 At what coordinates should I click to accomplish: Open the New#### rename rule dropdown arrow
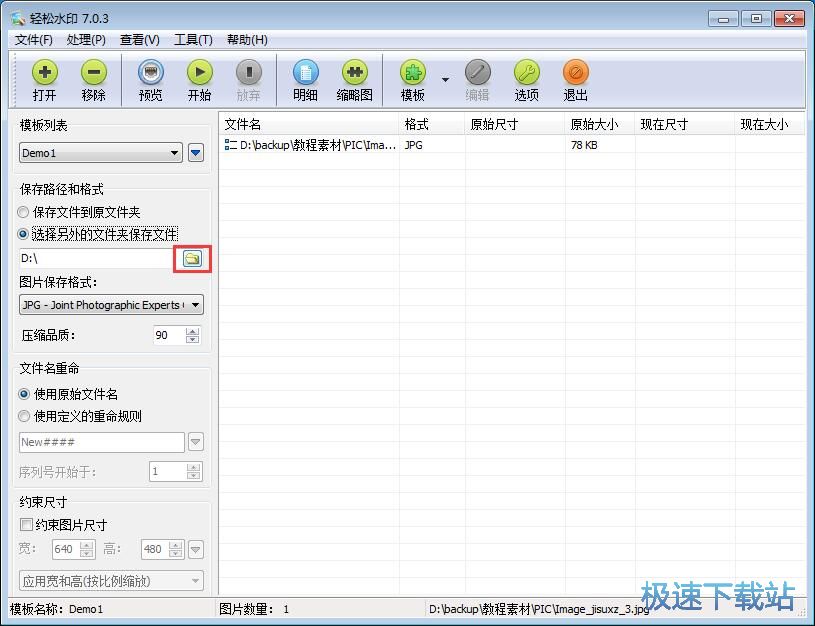click(196, 442)
